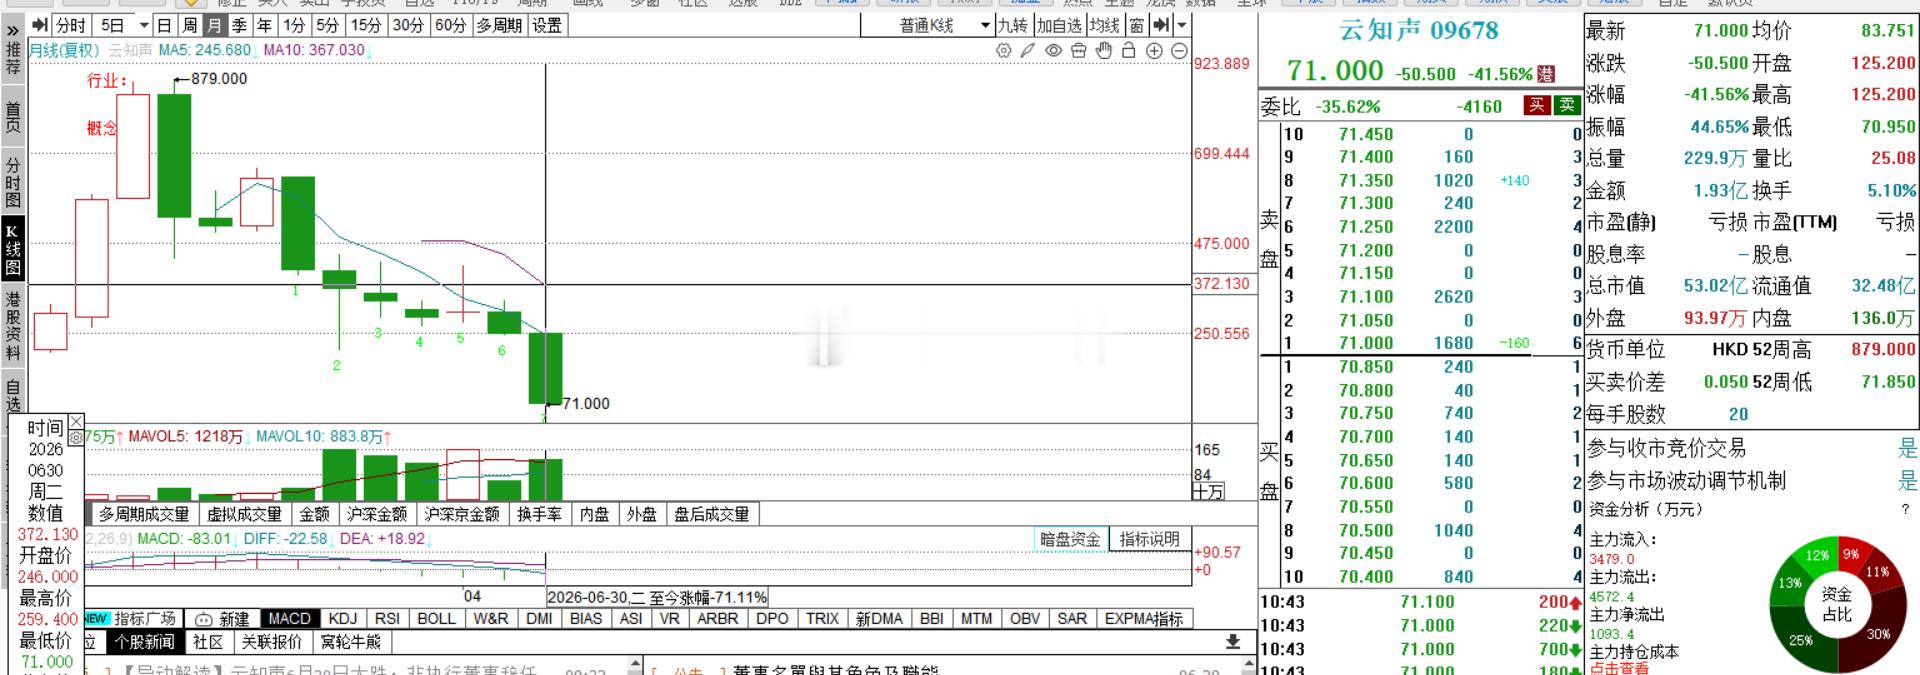
Task: Open the 个股新闻 tab
Action: (x=144, y=642)
